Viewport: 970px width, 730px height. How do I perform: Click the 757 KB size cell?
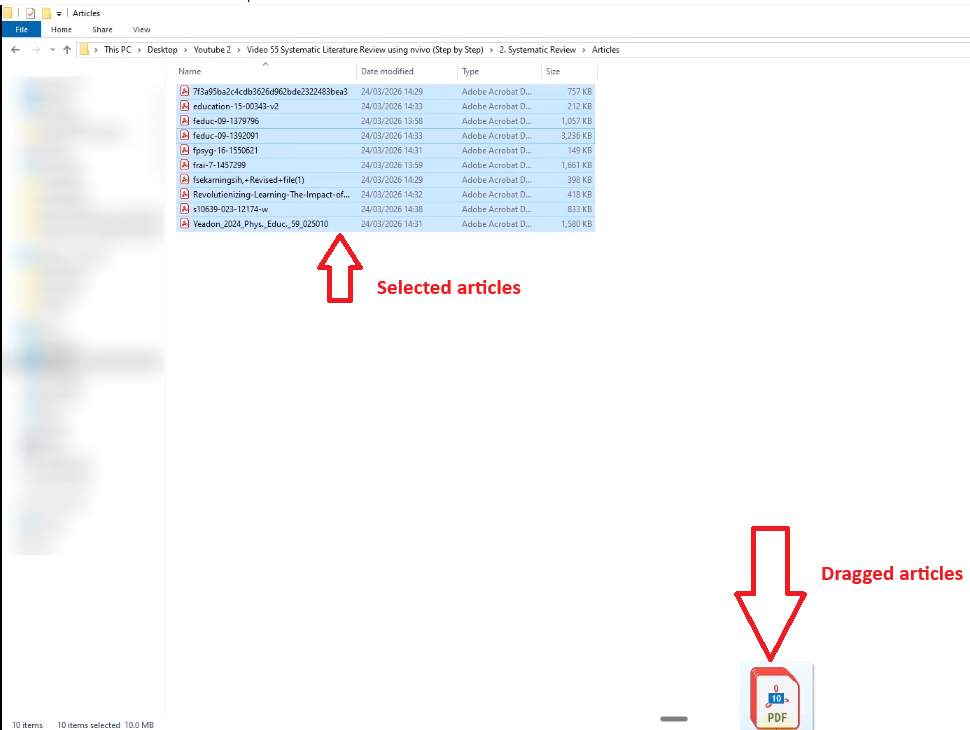click(x=580, y=91)
